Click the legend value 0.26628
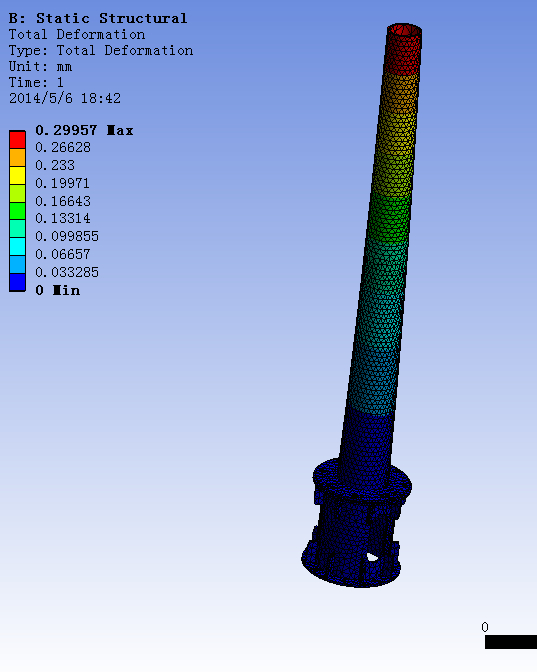 pos(63,147)
